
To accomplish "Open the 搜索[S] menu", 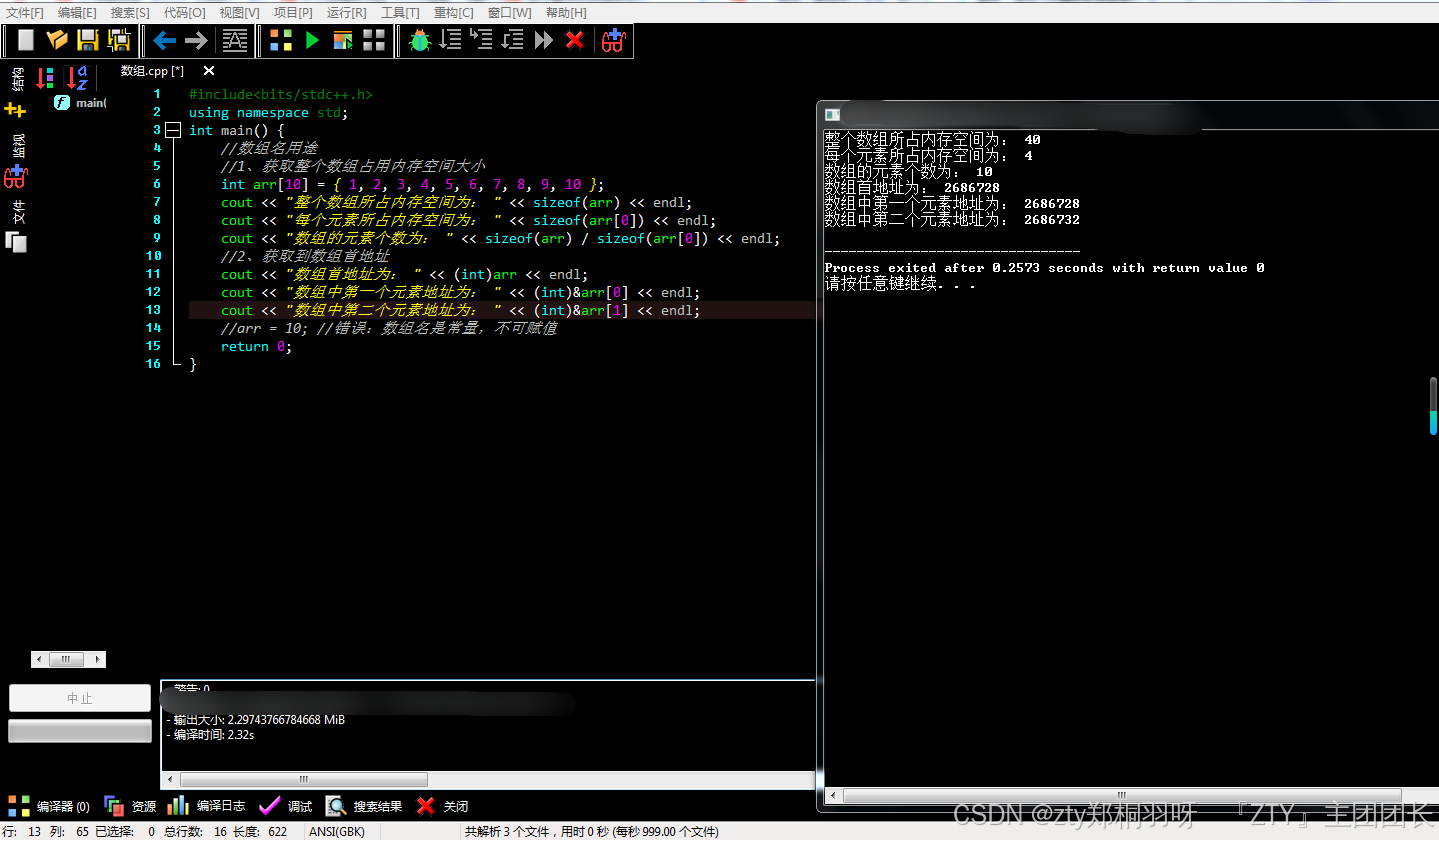I will pyautogui.click(x=130, y=12).
